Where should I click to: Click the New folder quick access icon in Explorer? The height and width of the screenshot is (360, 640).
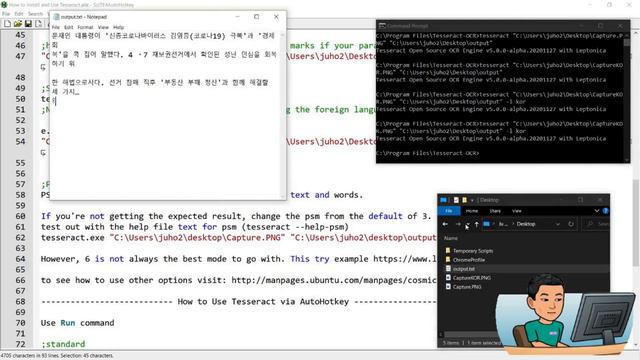[464, 200]
